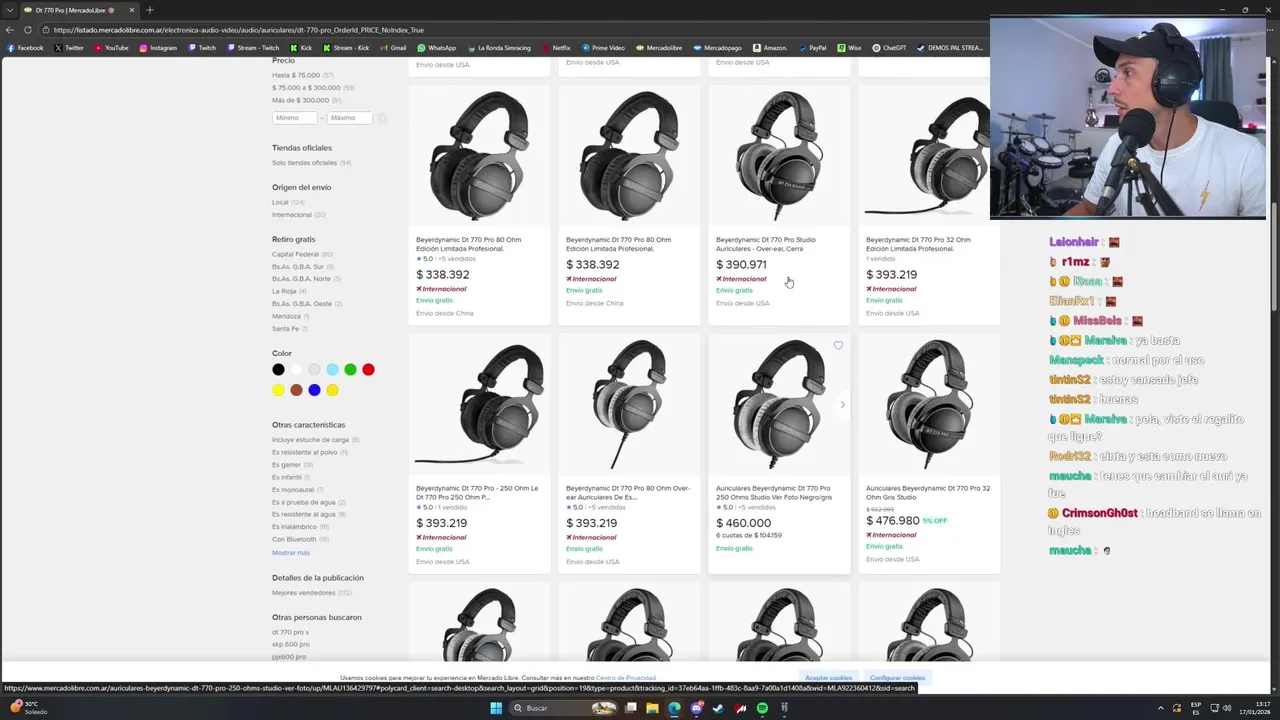Open the PayPal bookmark
The width and height of the screenshot is (1280, 720).
point(812,48)
